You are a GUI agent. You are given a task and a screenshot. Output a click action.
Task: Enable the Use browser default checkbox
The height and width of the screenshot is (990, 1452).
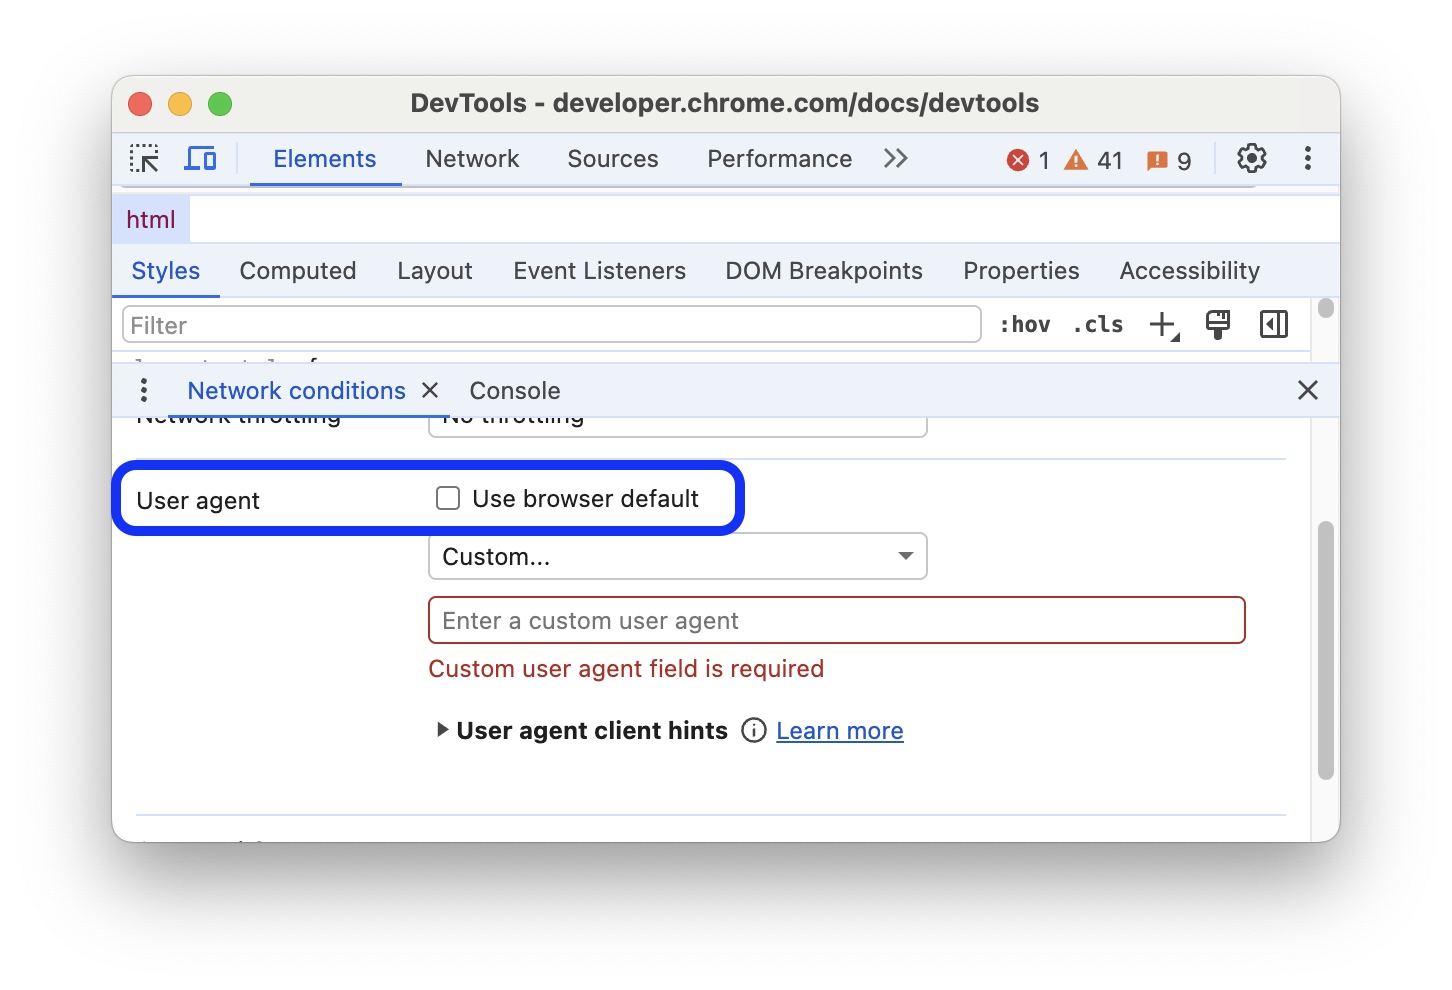tap(447, 497)
